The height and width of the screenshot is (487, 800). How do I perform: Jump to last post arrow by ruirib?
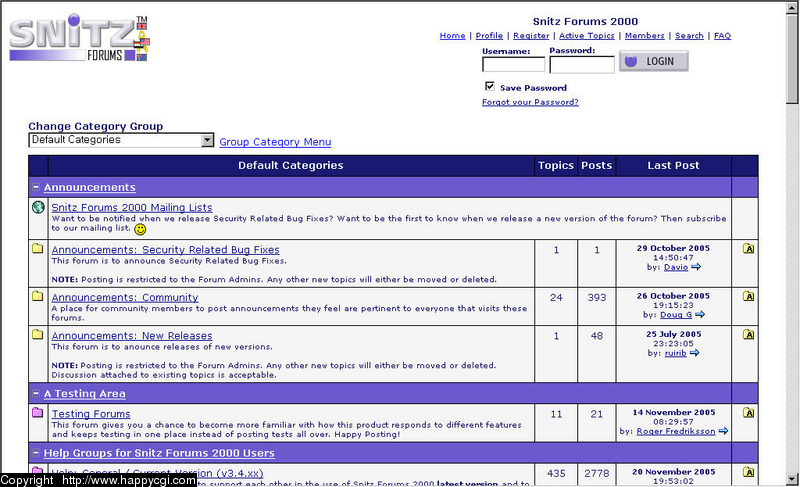694,353
